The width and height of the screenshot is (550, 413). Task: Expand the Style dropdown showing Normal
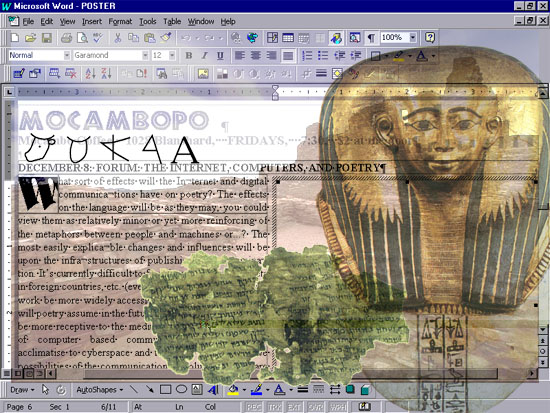tap(67, 55)
